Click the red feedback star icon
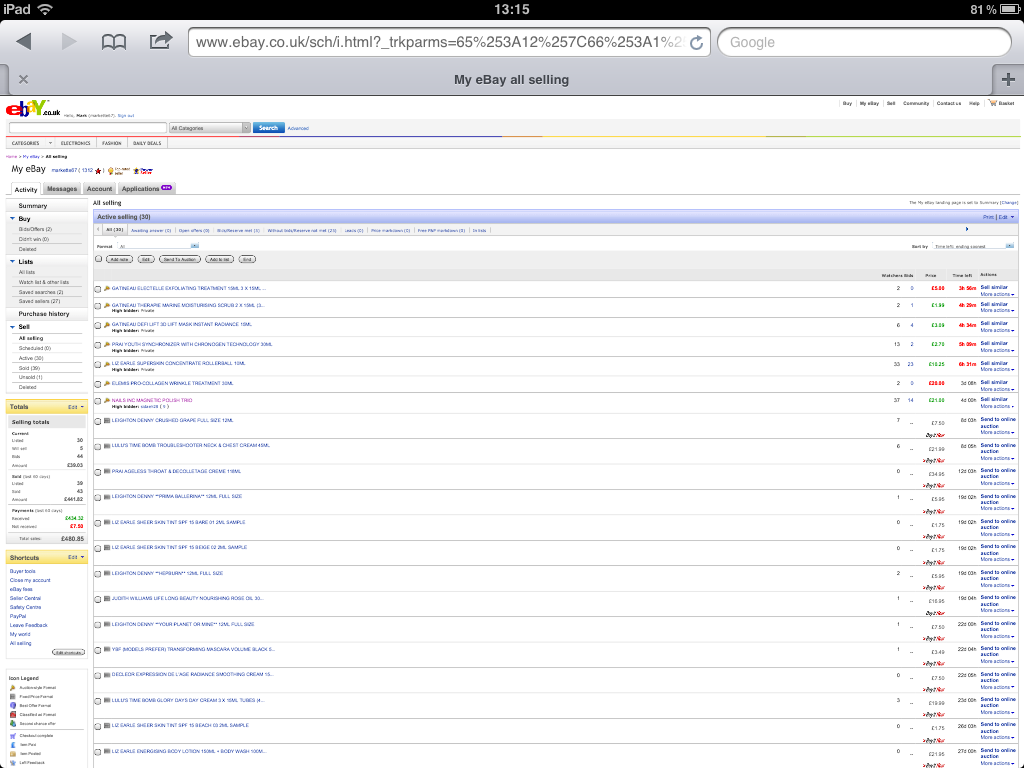Screen dimensions: 1024x768 pyautogui.click(x=98, y=171)
